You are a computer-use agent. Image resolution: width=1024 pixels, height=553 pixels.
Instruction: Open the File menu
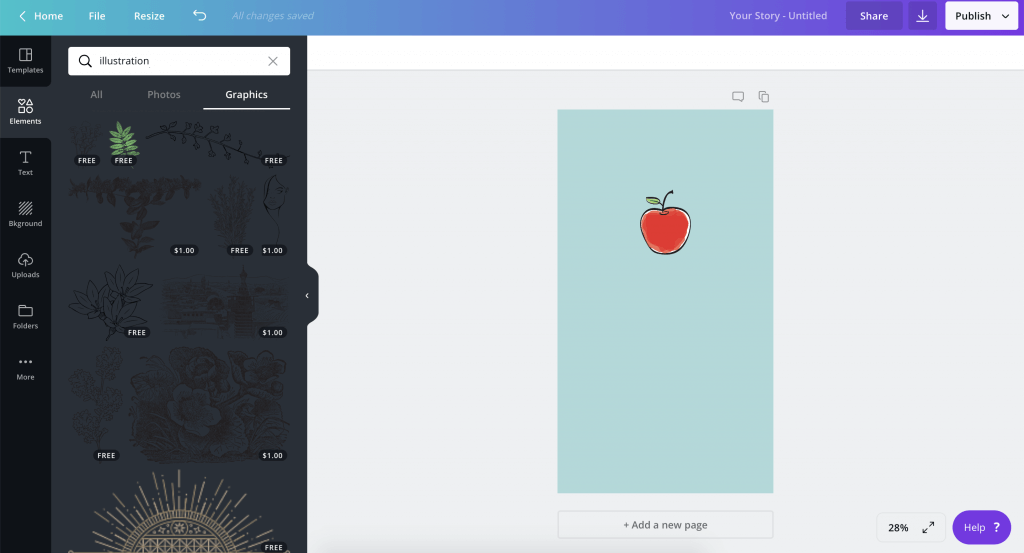point(97,16)
